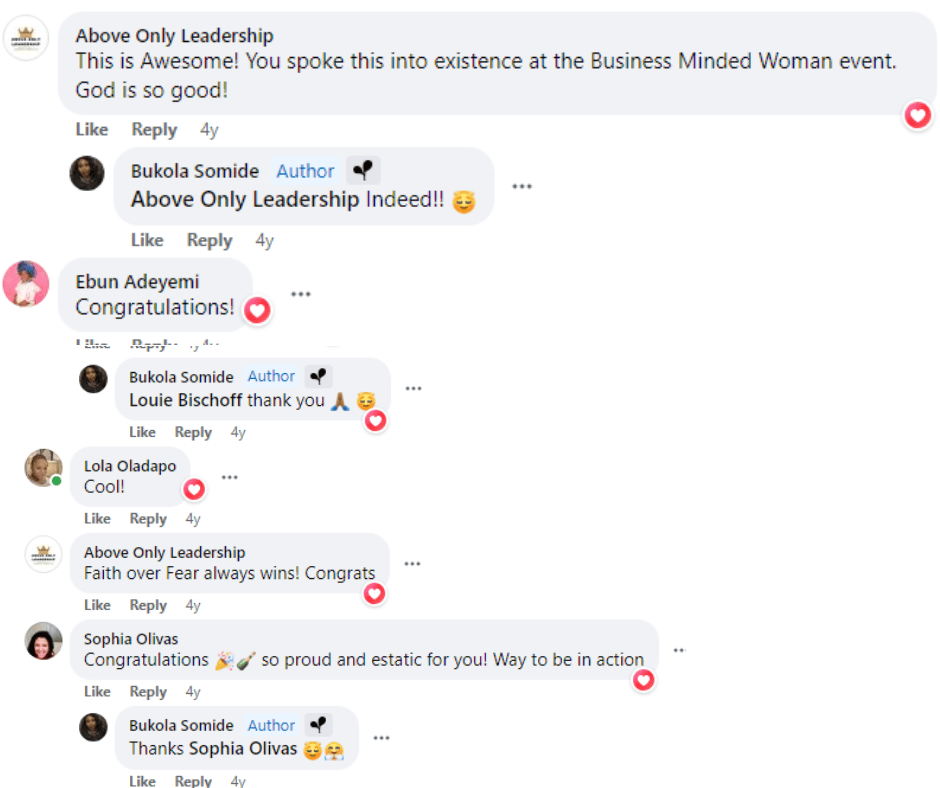Image resolution: width=940 pixels, height=788 pixels.
Task: Click heart reaction on Above Only Leadership's top comment
Action: point(917,116)
